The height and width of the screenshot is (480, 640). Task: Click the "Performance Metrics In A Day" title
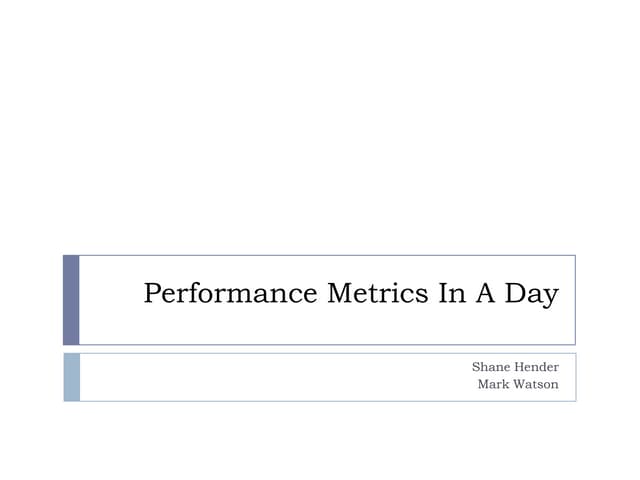(350, 295)
